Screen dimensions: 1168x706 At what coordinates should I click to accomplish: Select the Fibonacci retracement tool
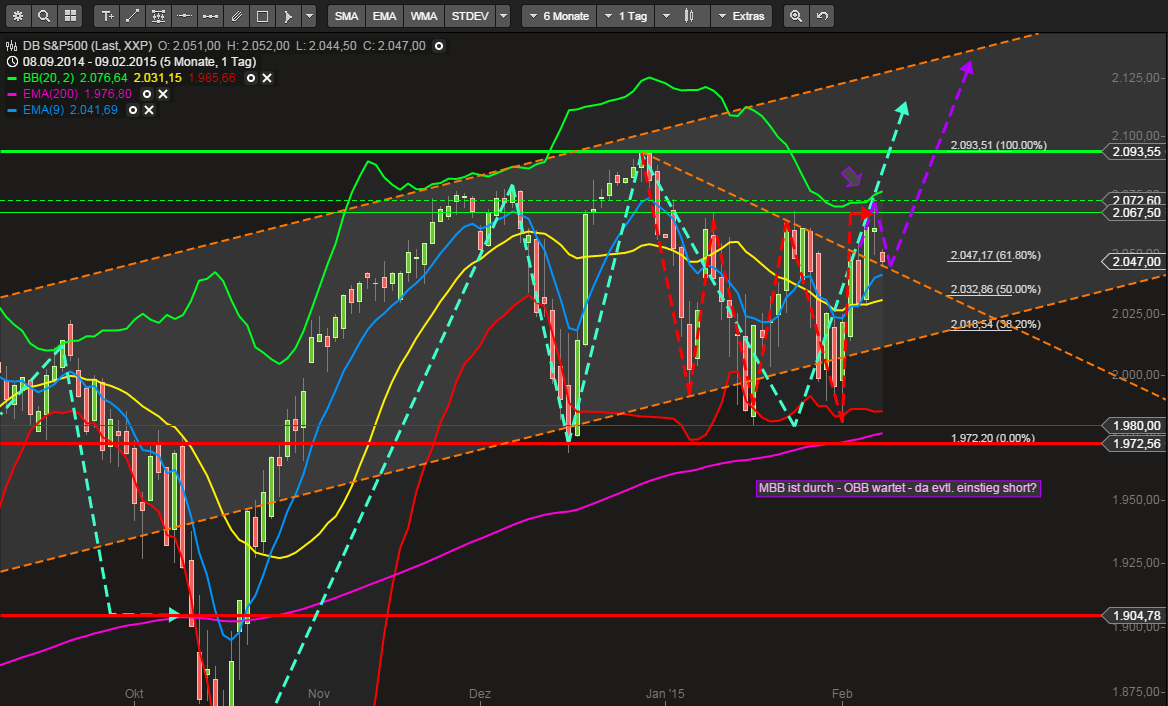tap(158, 16)
